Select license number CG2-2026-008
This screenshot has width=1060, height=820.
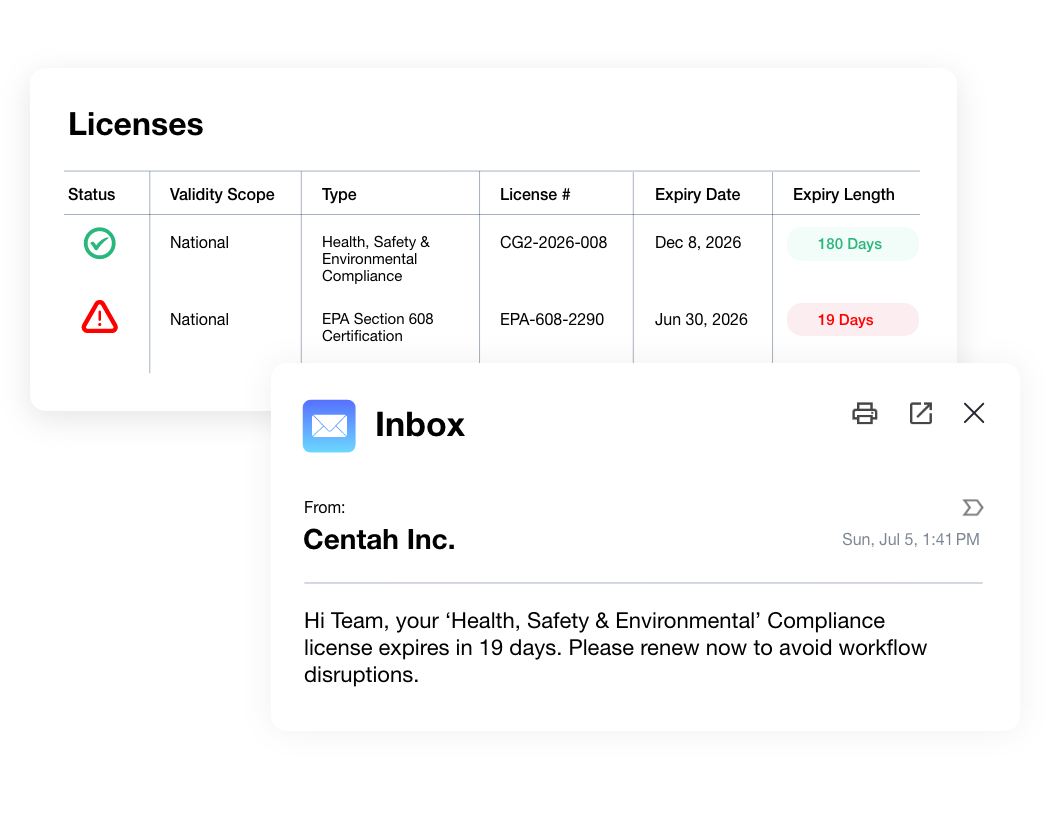[x=553, y=243]
